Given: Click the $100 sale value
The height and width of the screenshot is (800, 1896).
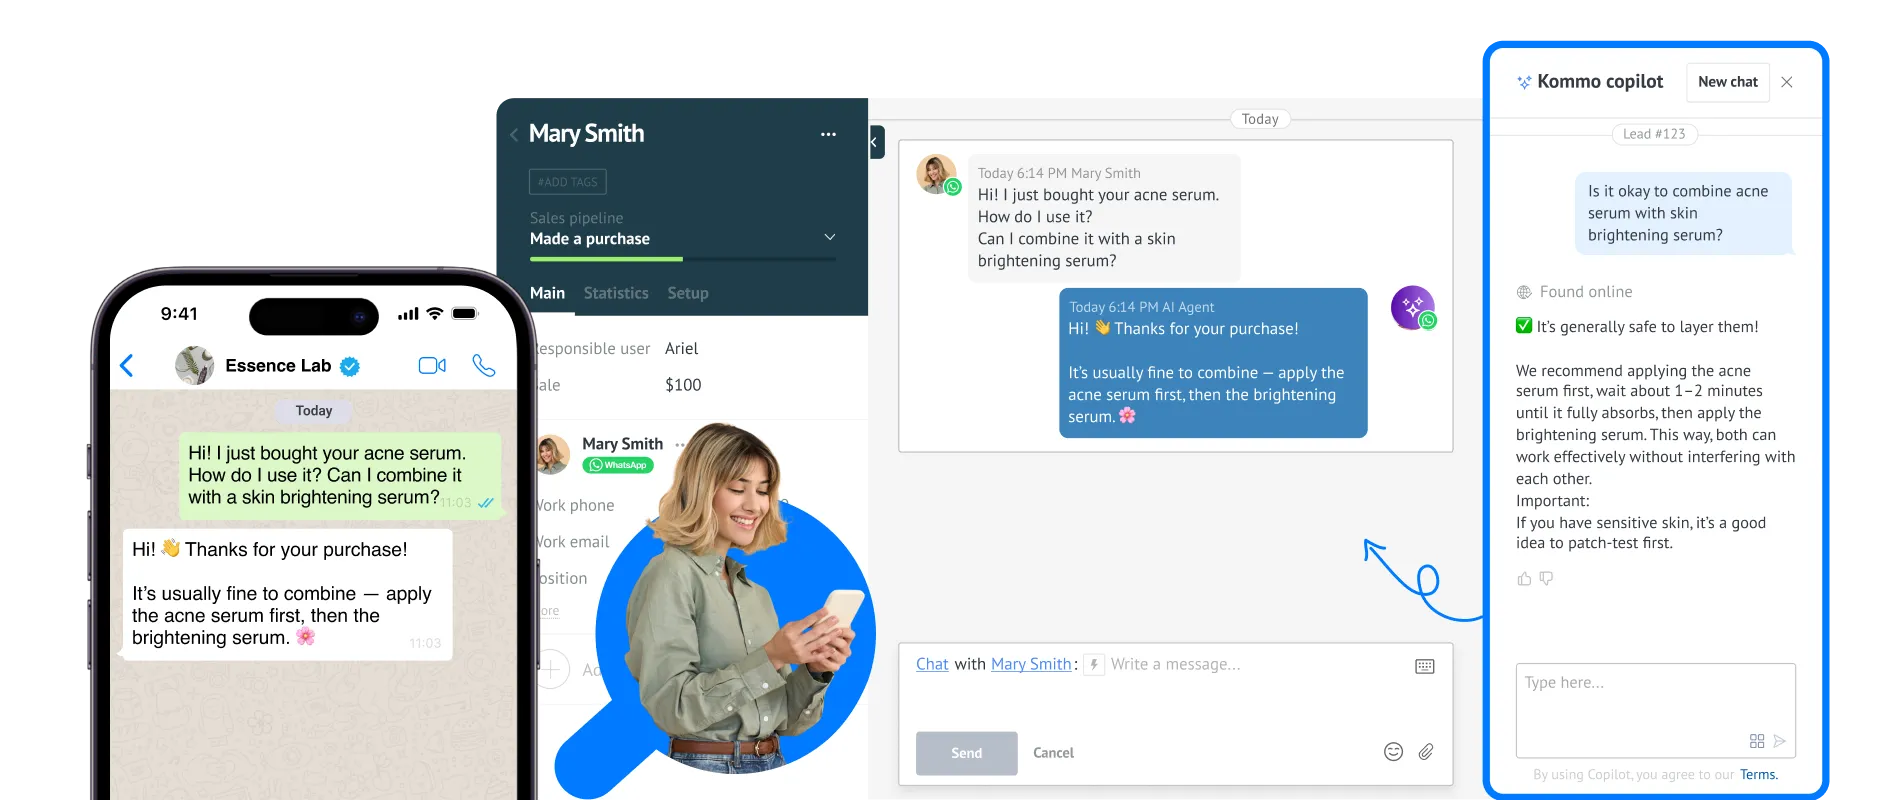Looking at the screenshot, I should point(683,385).
